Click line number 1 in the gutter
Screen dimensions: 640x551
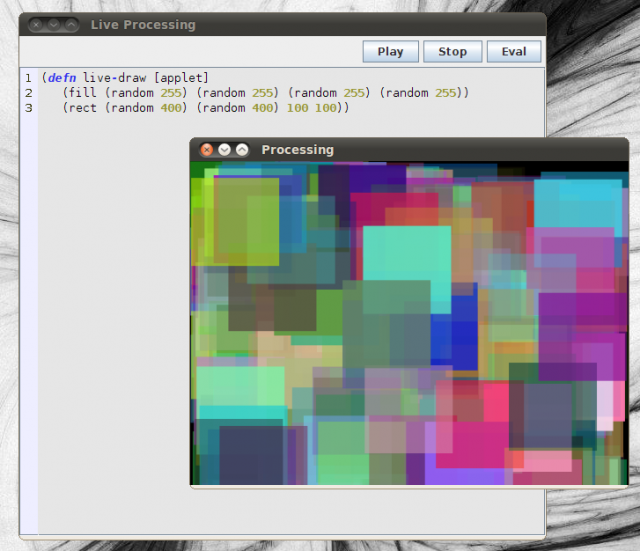(x=28, y=78)
